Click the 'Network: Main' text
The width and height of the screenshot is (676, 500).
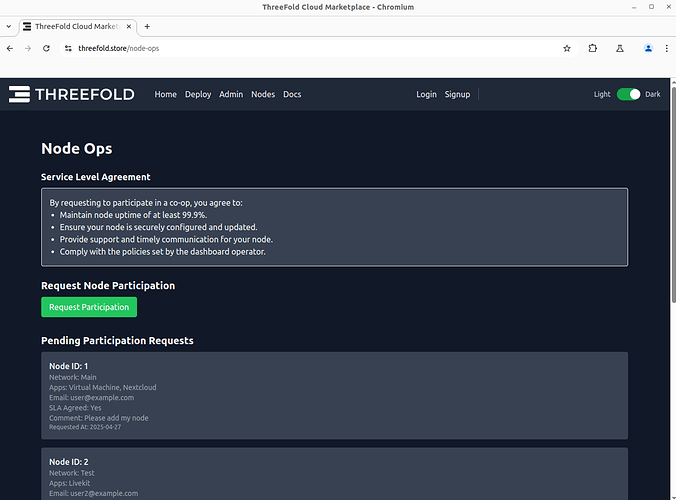[x=73, y=377]
